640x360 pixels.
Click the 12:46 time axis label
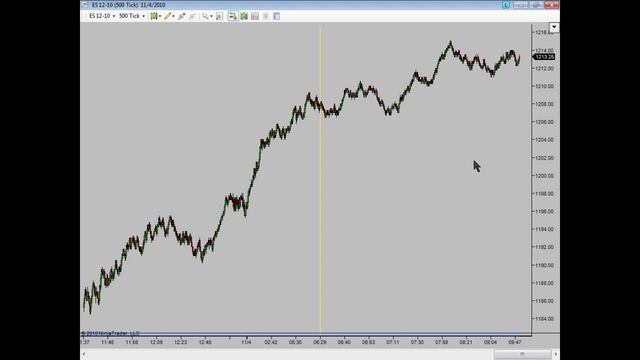(205, 342)
